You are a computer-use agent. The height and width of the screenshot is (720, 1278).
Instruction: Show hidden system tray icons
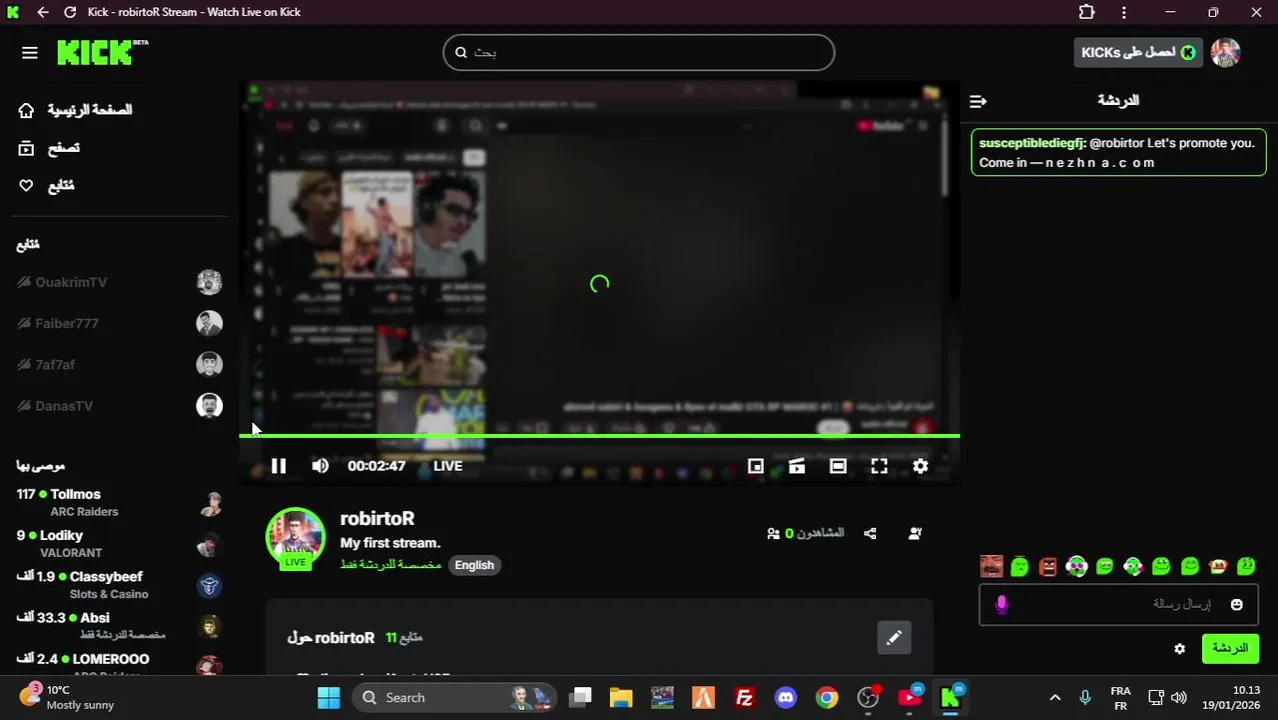(1054, 698)
